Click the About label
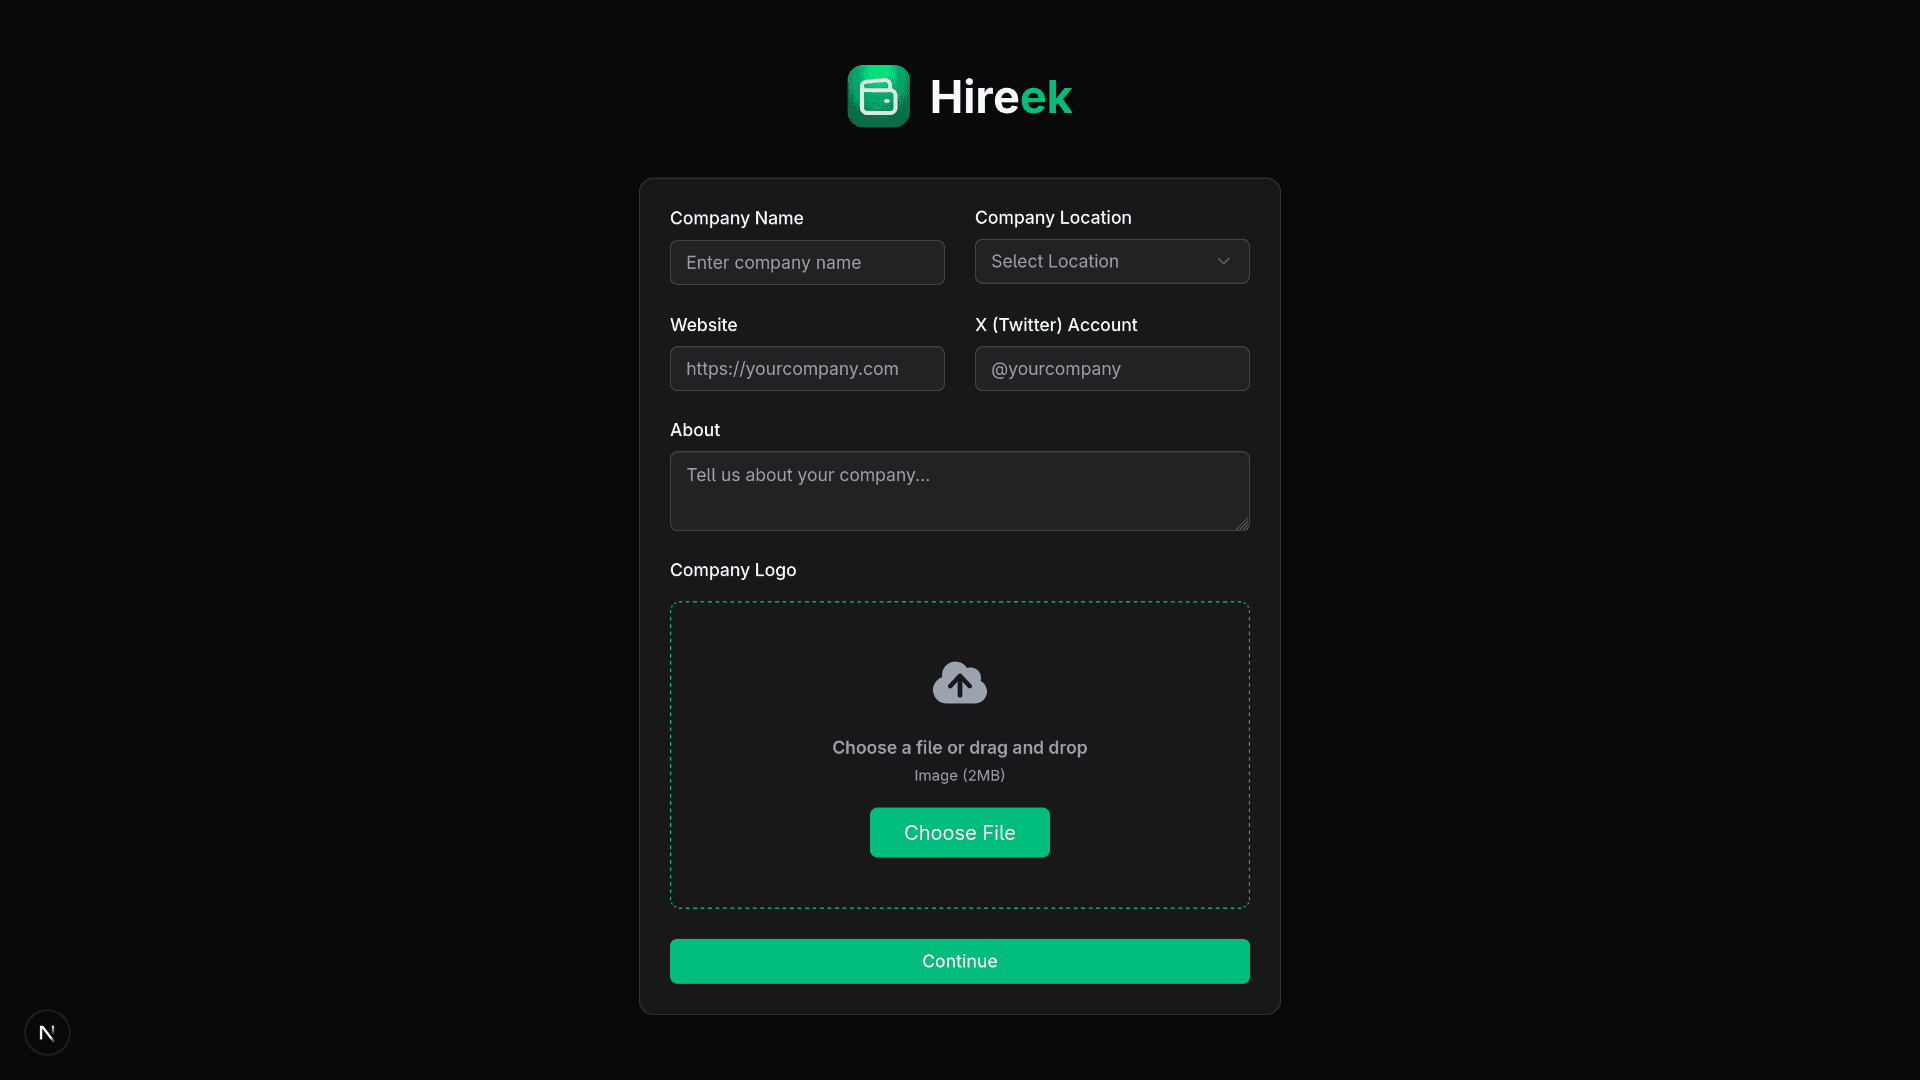Screen dimensions: 1920x1080 (x=694, y=430)
